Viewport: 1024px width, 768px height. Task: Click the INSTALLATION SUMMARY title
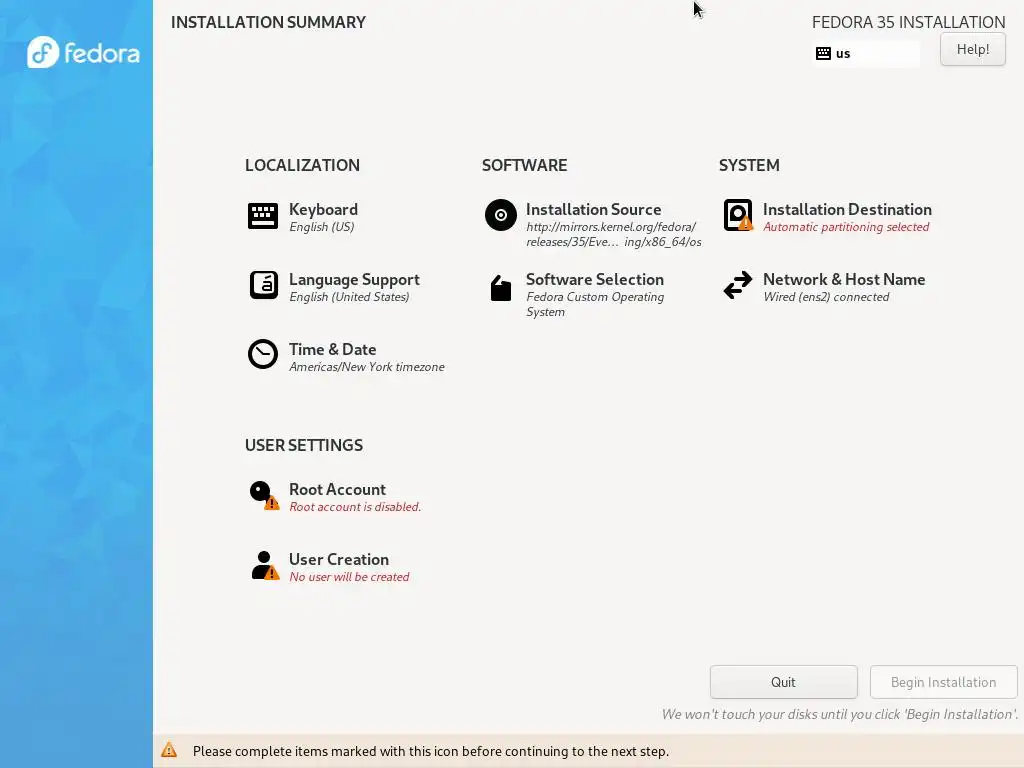(268, 22)
